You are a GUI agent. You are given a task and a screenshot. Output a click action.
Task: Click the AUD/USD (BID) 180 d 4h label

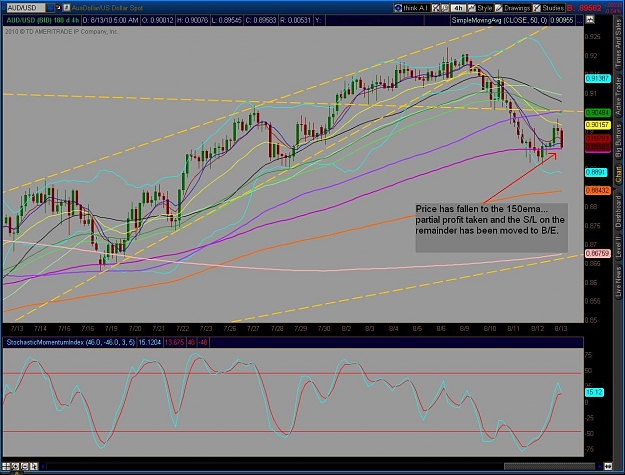pyautogui.click(x=41, y=20)
